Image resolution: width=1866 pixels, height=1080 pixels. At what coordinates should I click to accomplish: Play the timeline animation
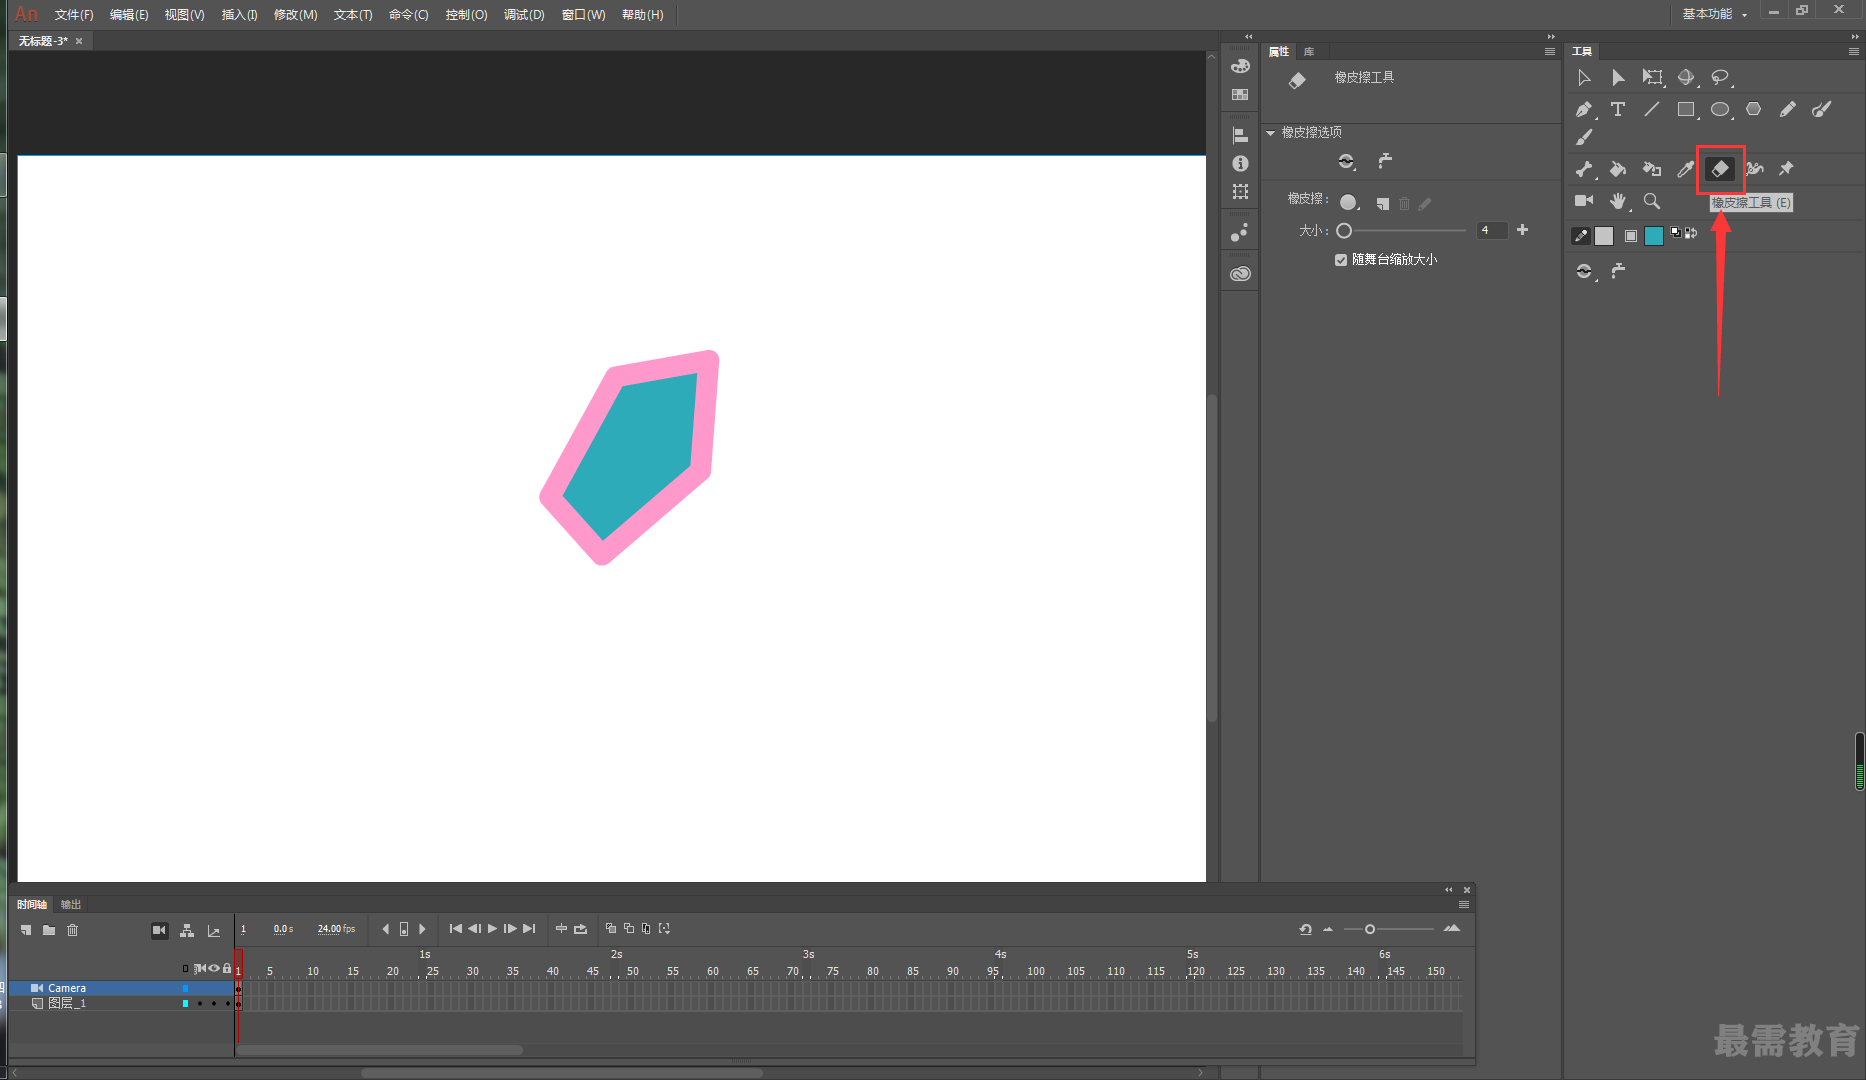(493, 929)
